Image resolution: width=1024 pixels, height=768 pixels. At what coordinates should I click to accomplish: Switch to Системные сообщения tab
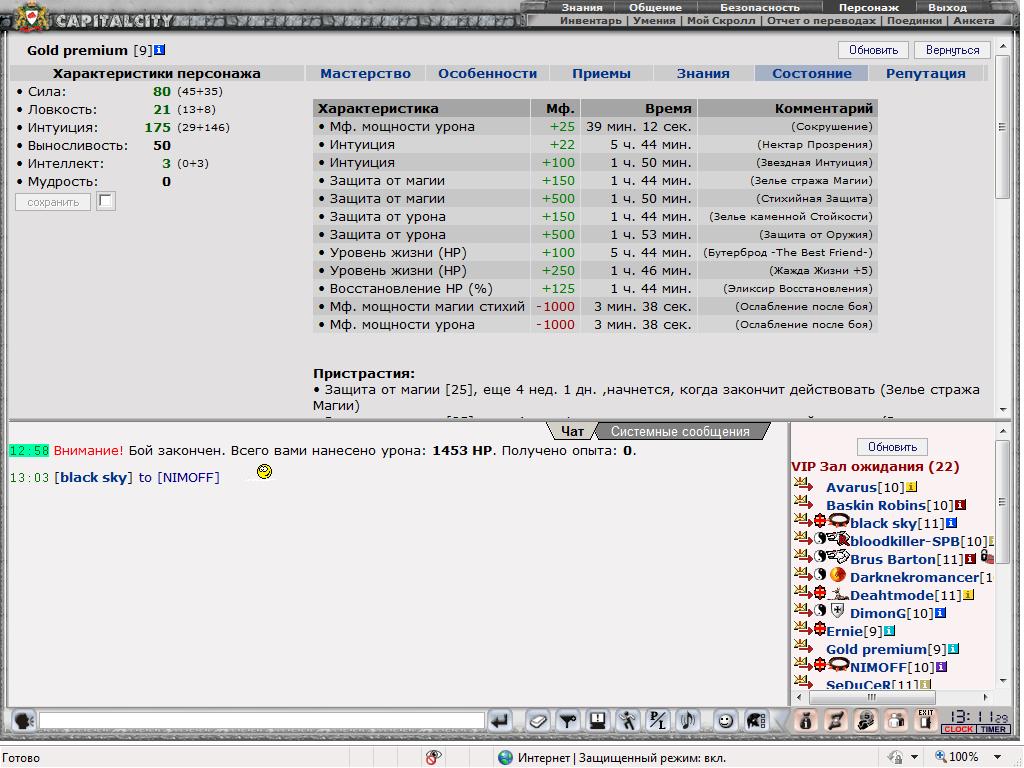point(680,431)
